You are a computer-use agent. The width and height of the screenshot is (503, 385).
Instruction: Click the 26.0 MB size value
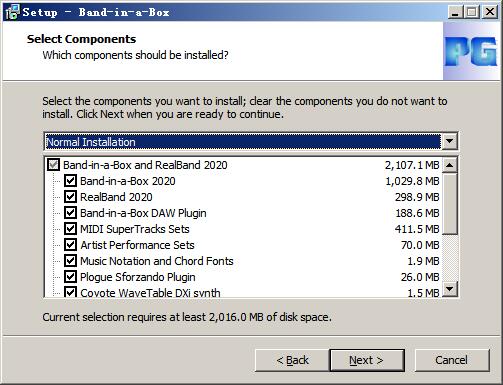420,277
